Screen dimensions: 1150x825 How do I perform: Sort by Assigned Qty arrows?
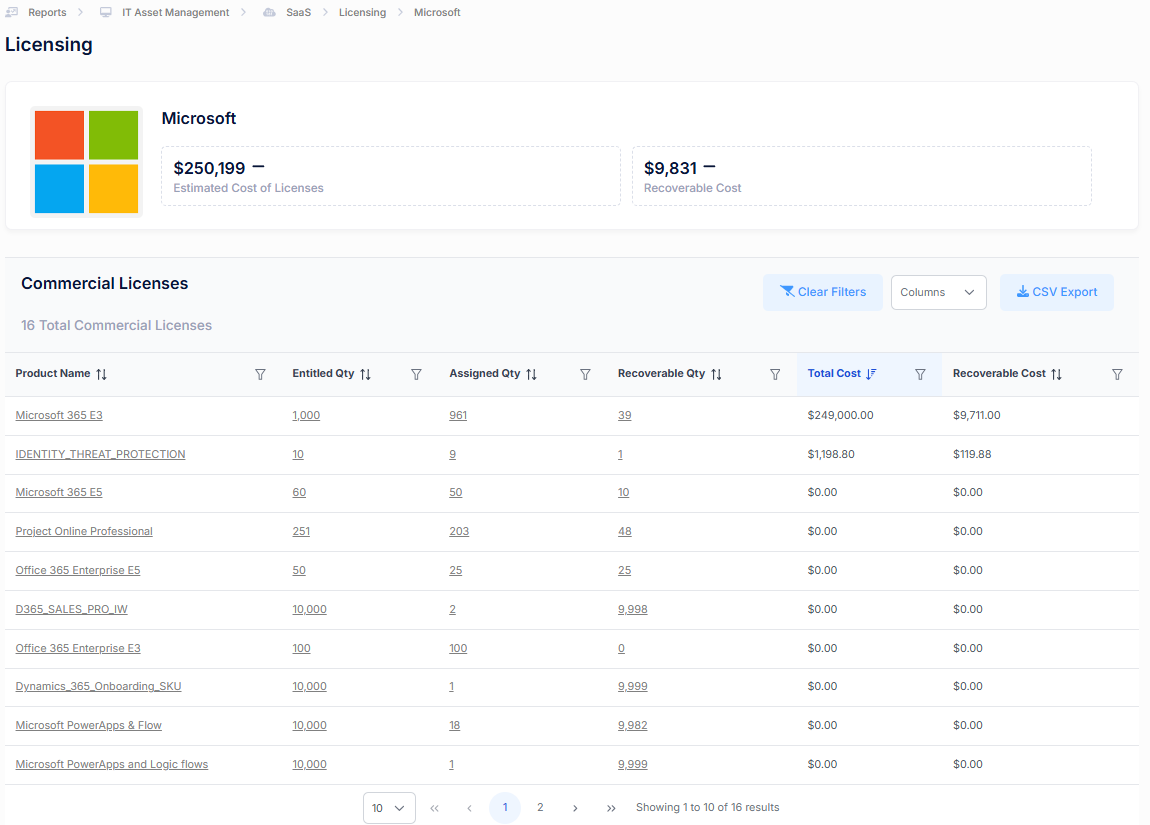click(532, 374)
